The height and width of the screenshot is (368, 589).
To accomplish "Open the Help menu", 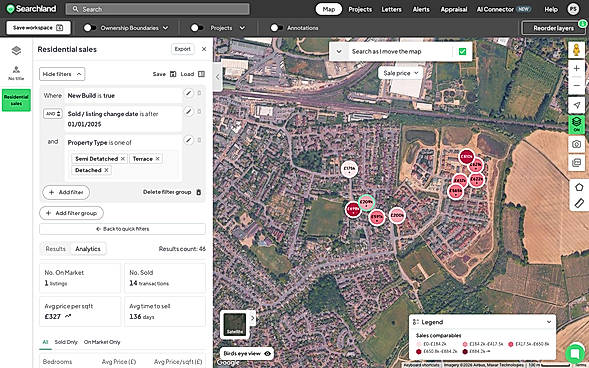I will [551, 9].
